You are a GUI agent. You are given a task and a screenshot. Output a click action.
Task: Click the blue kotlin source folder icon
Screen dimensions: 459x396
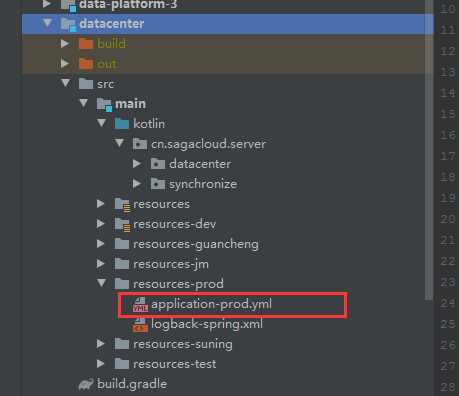(122, 124)
